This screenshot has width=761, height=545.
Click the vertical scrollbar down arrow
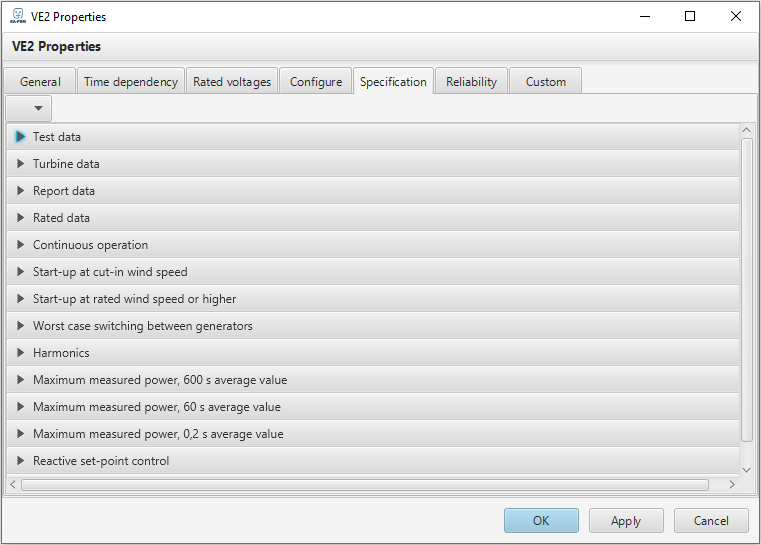coord(746,470)
